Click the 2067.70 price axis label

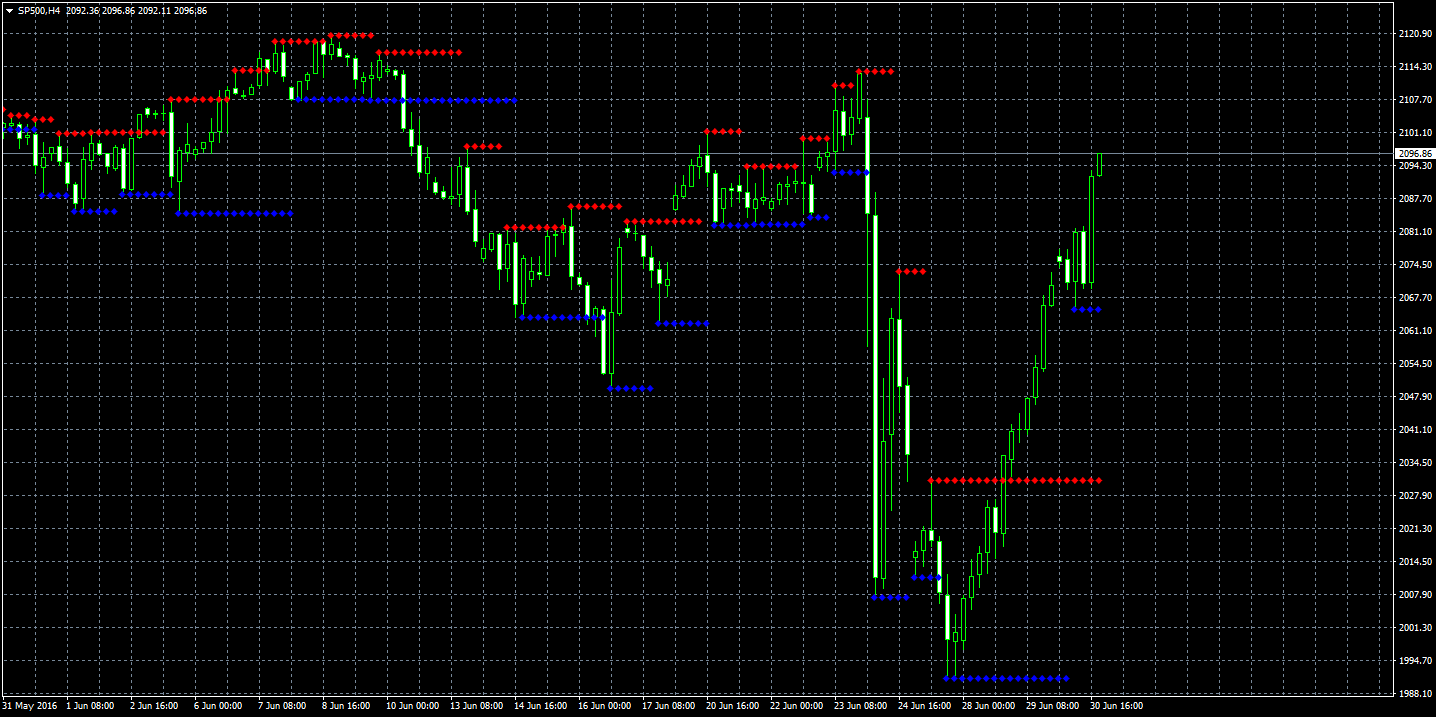click(x=1416, y=298)
